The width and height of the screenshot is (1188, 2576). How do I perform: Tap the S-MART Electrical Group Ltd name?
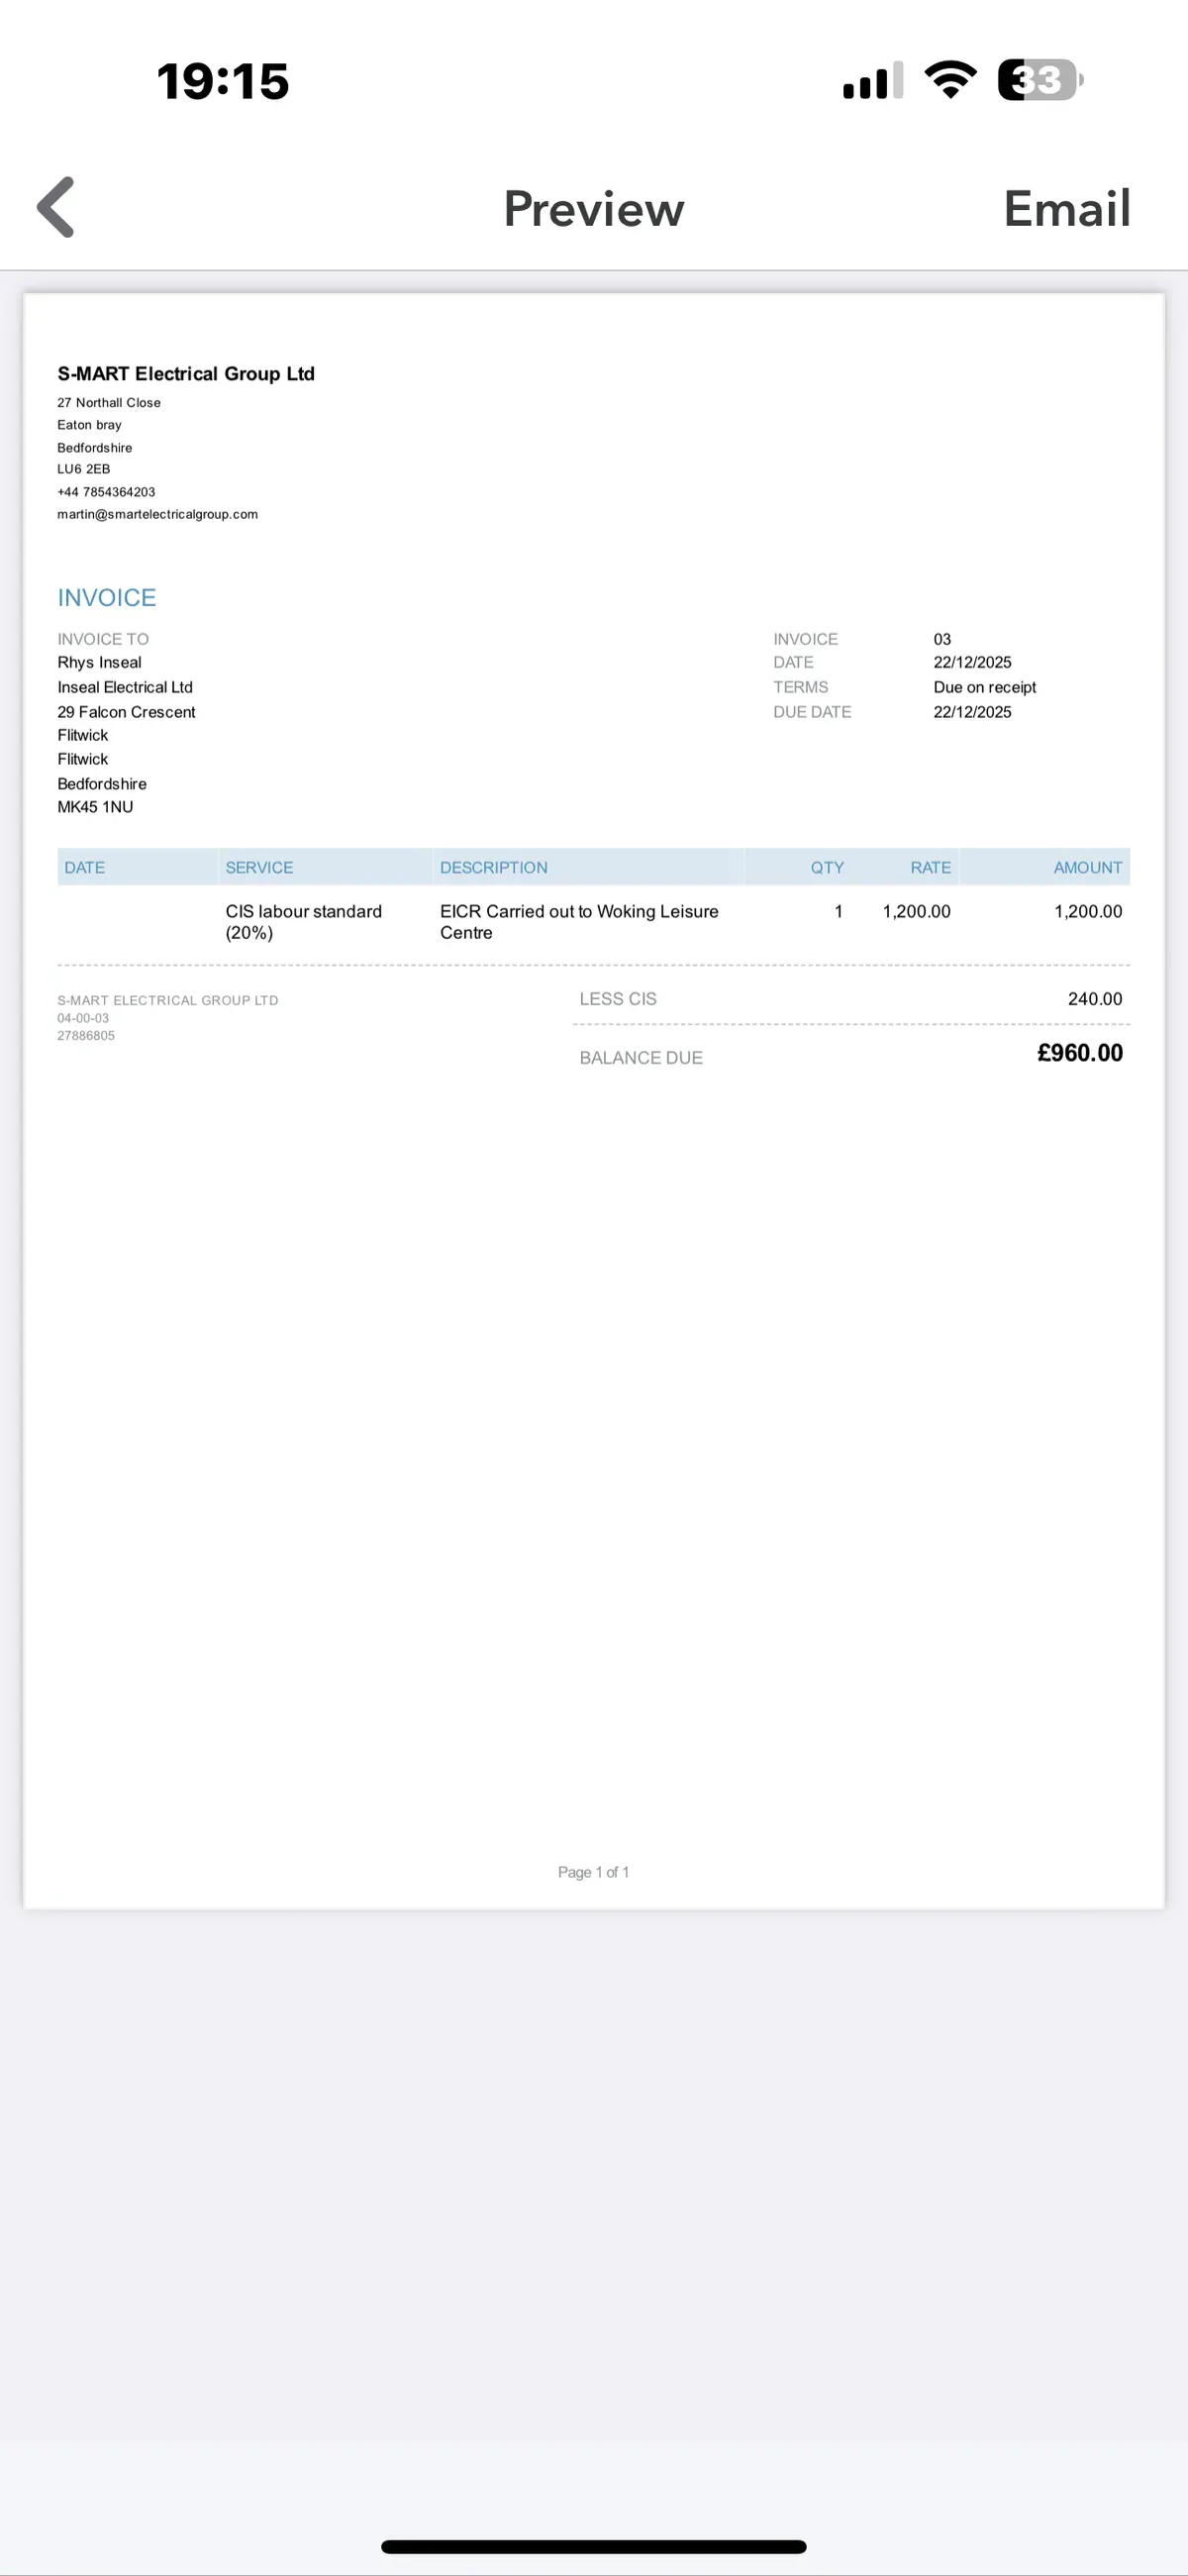pos(186,374)
